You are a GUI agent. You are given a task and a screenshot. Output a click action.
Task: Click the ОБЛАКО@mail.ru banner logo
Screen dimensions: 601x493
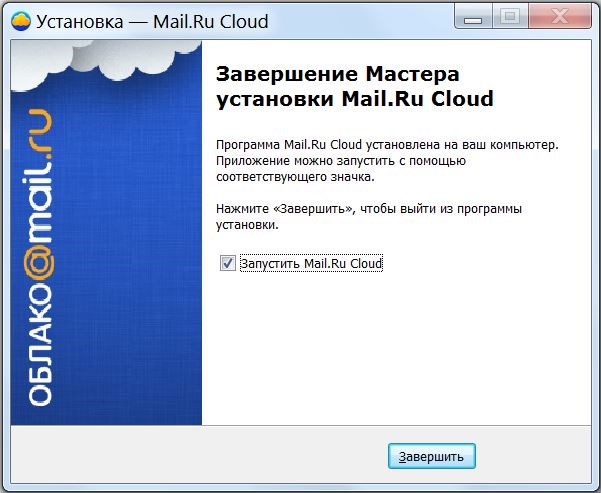[40, 257]
